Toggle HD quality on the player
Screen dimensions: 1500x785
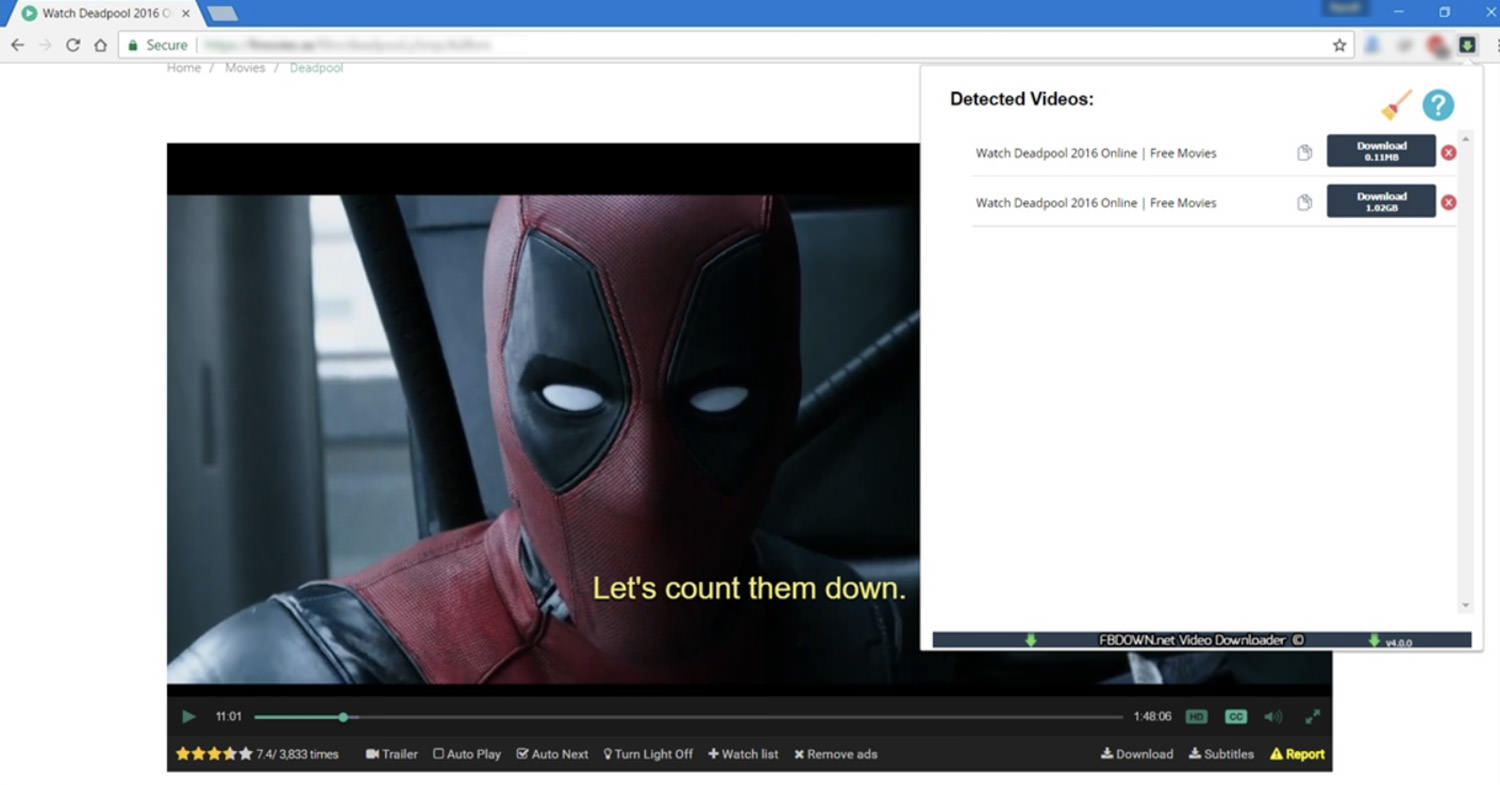click(1196, 716)
